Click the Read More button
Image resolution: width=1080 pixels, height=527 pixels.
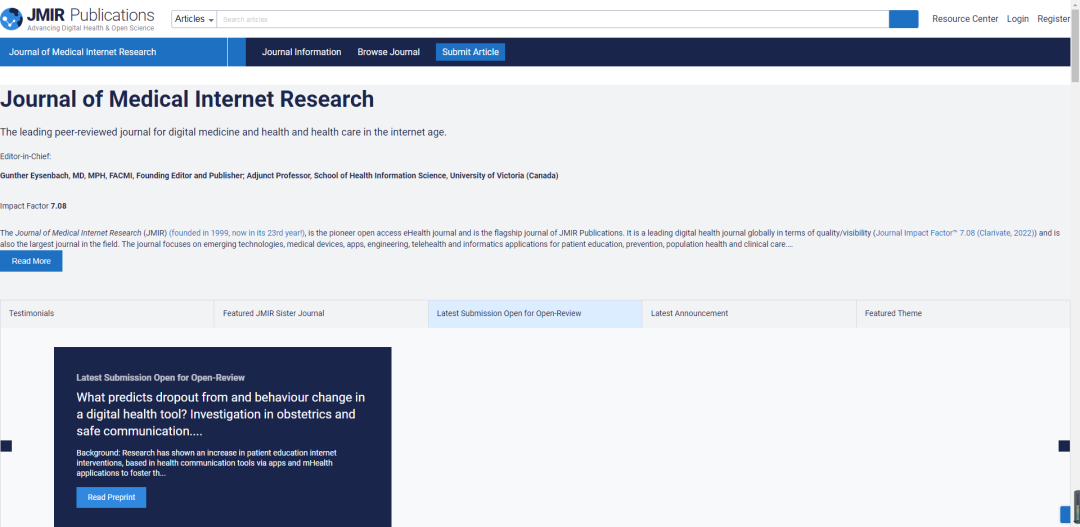tap(31, 261)
